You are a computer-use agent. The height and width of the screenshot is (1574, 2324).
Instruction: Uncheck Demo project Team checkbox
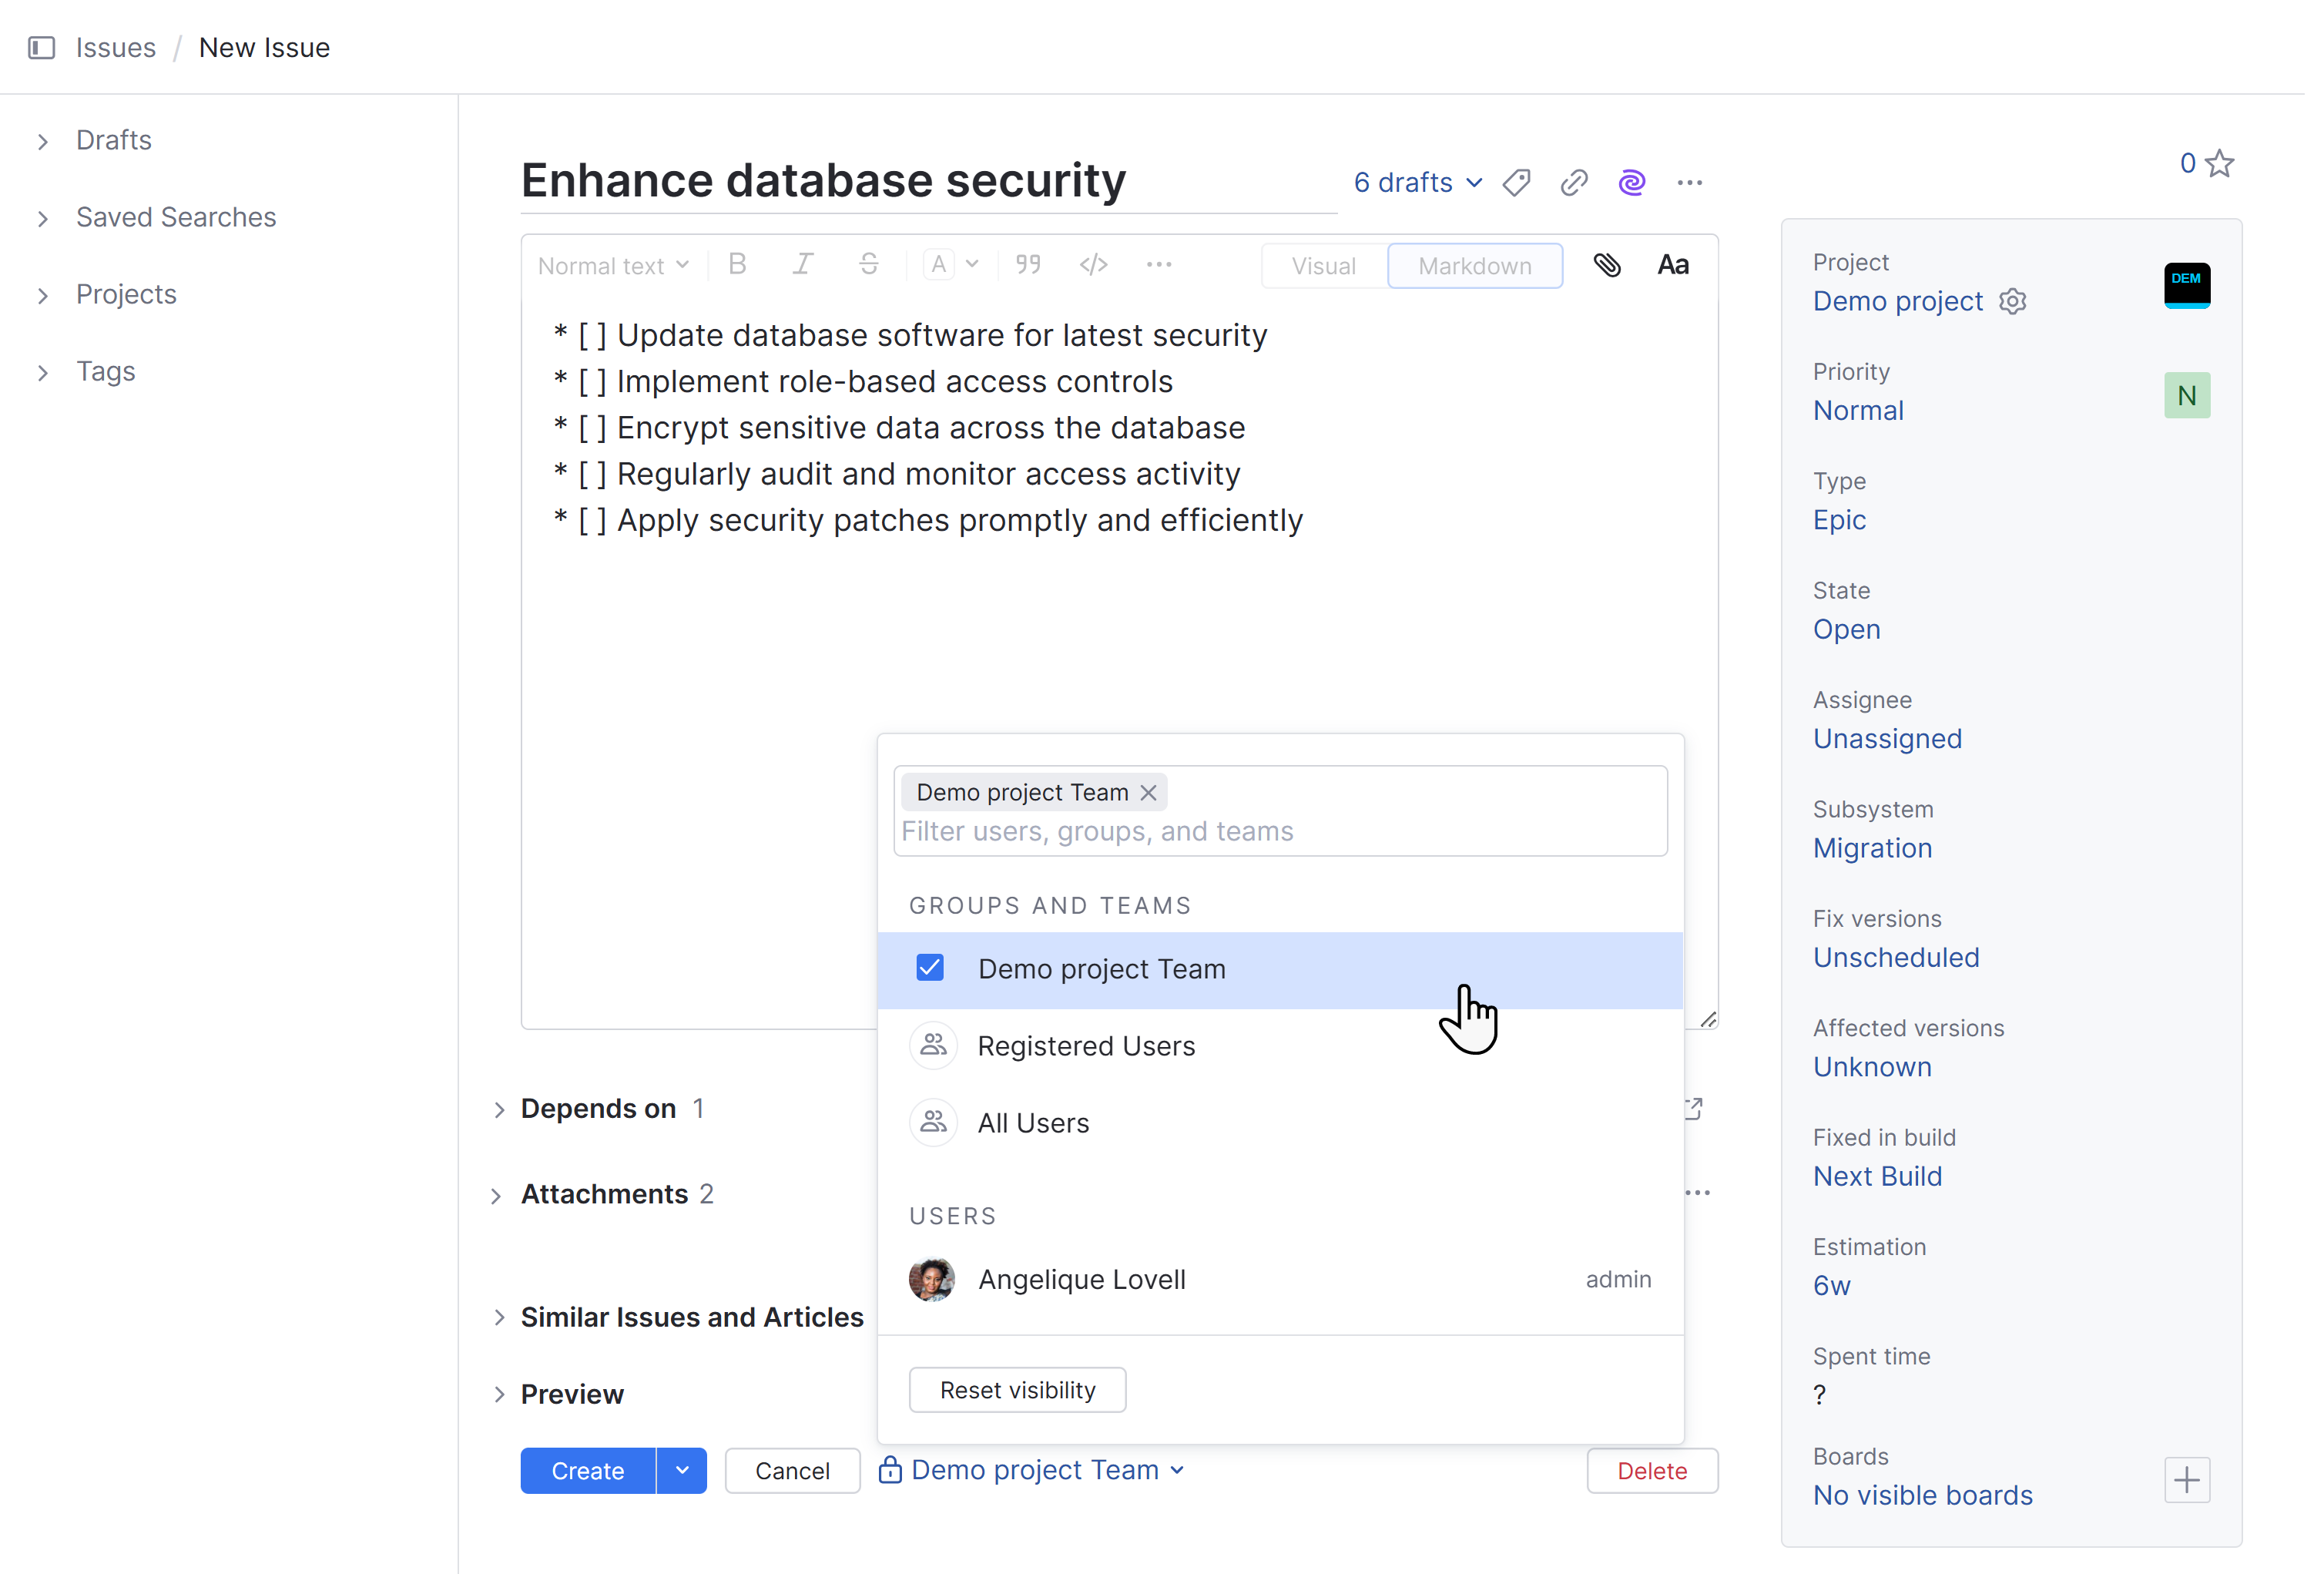[930, 968]
